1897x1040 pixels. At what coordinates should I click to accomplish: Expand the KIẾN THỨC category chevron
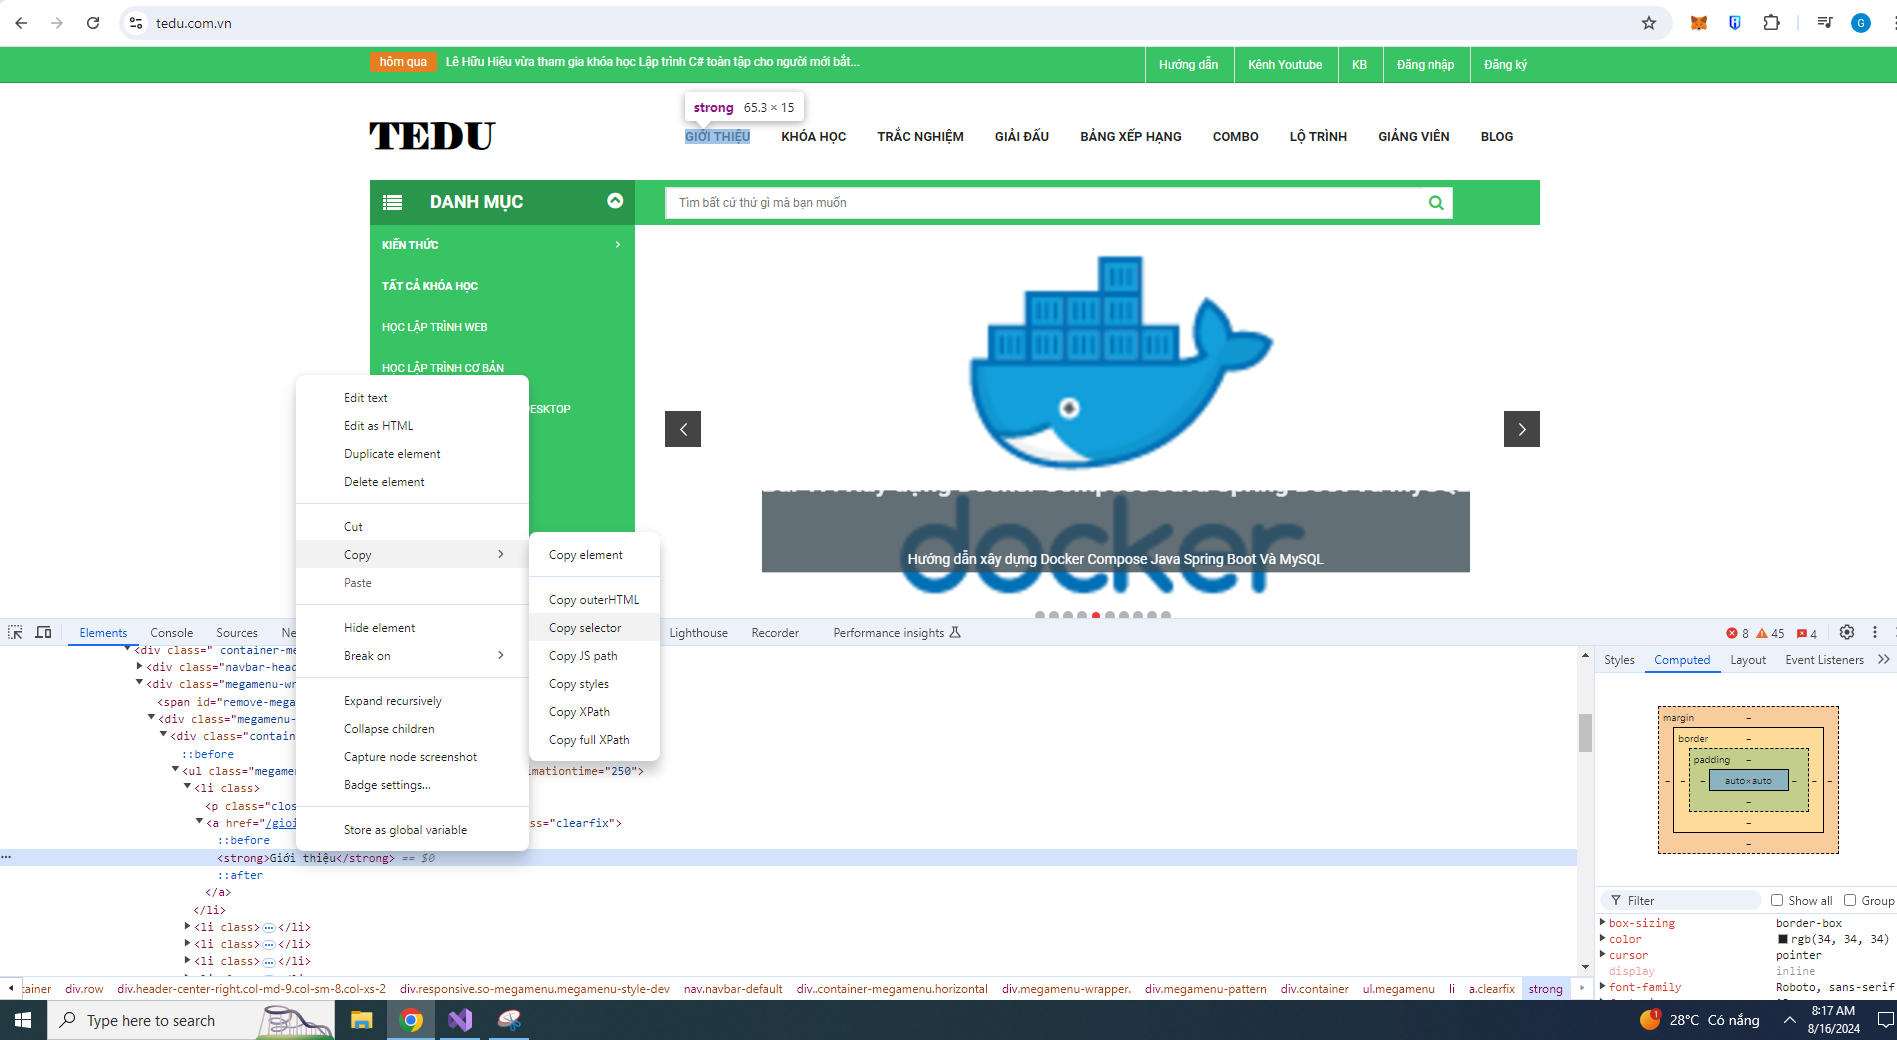(617, 245)
